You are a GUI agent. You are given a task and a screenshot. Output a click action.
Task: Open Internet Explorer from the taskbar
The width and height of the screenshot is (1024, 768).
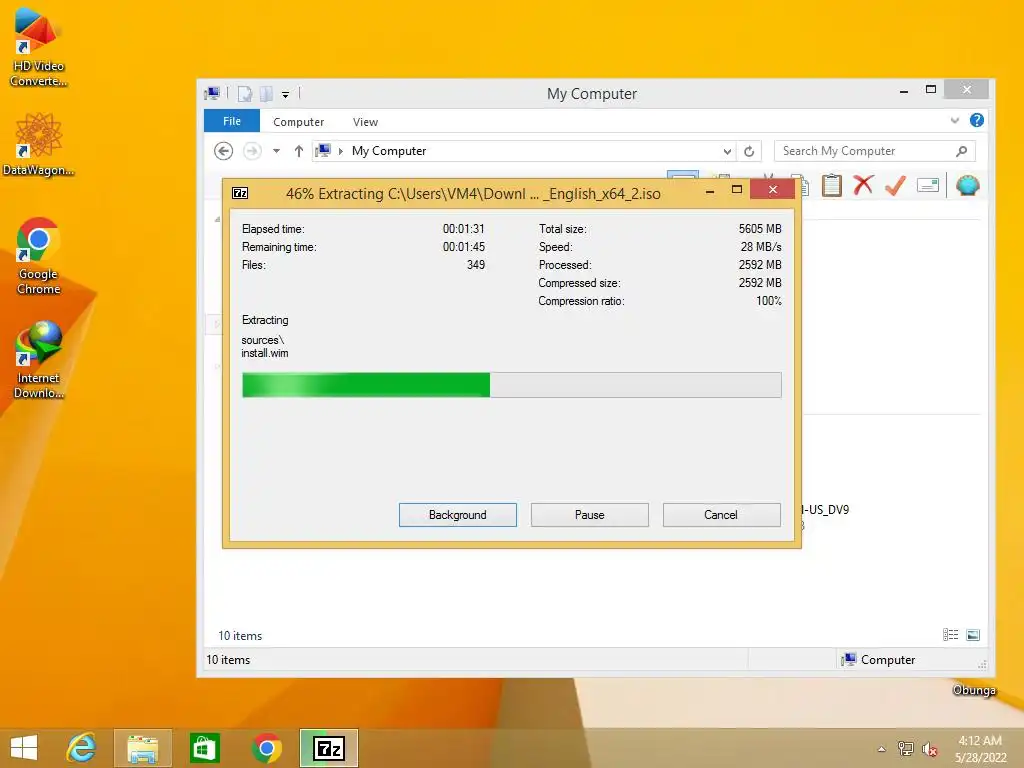(x=81, y=748)
